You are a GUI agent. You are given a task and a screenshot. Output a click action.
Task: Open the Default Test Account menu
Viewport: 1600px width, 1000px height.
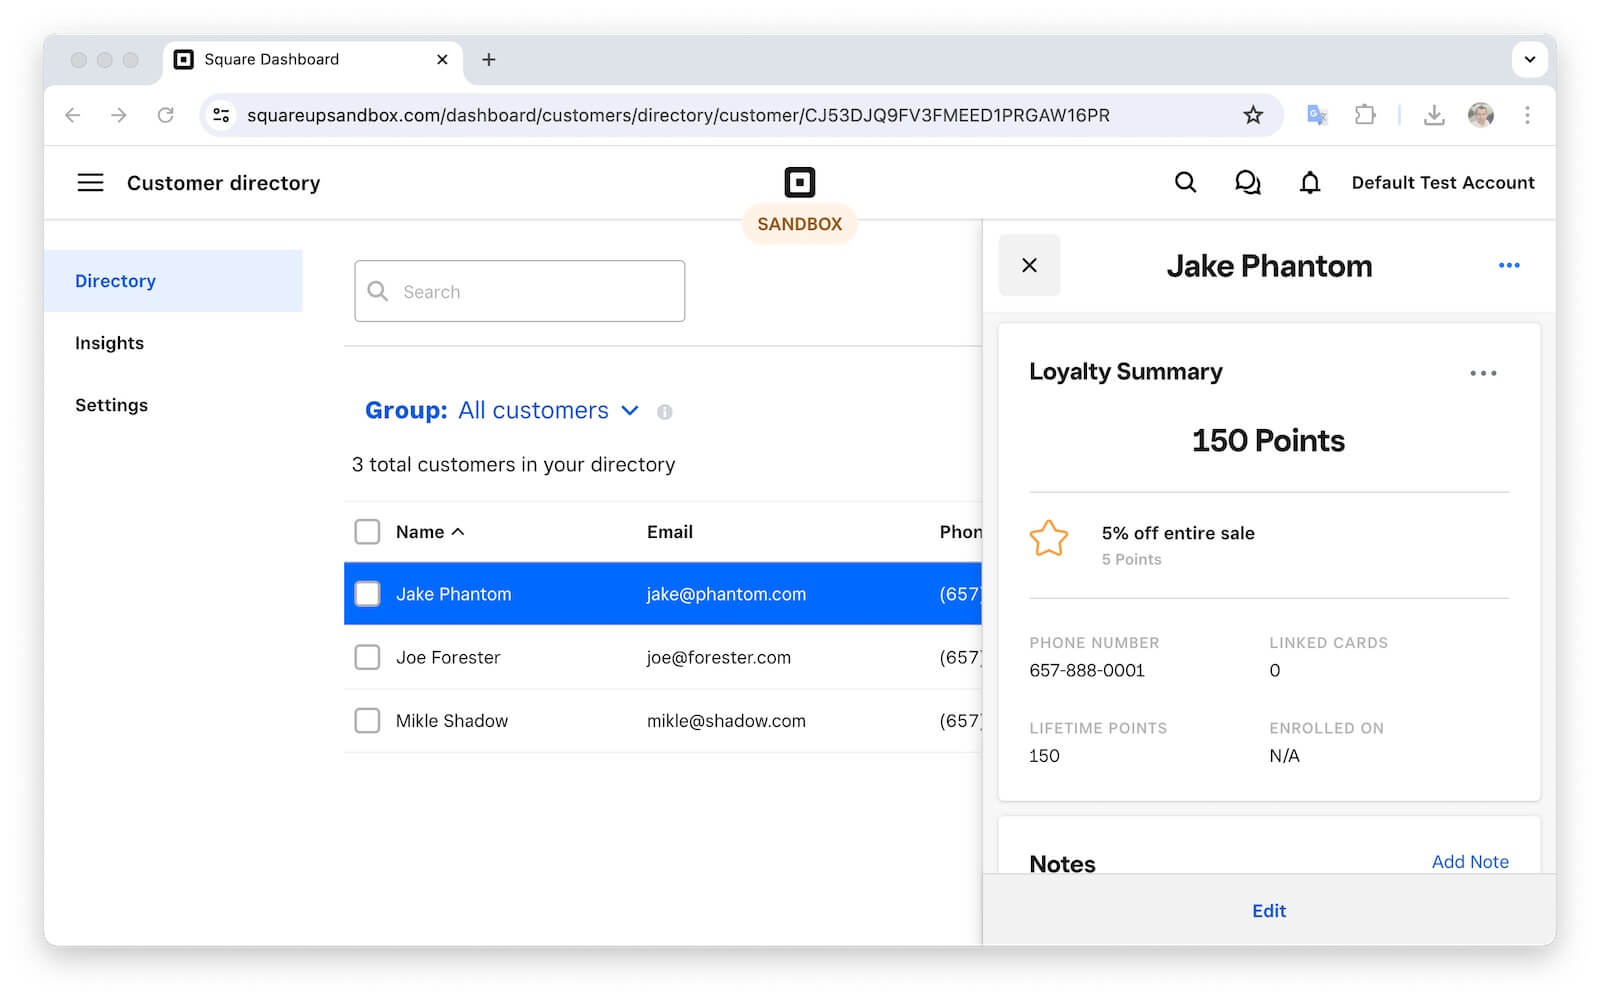click(1443, 182)
